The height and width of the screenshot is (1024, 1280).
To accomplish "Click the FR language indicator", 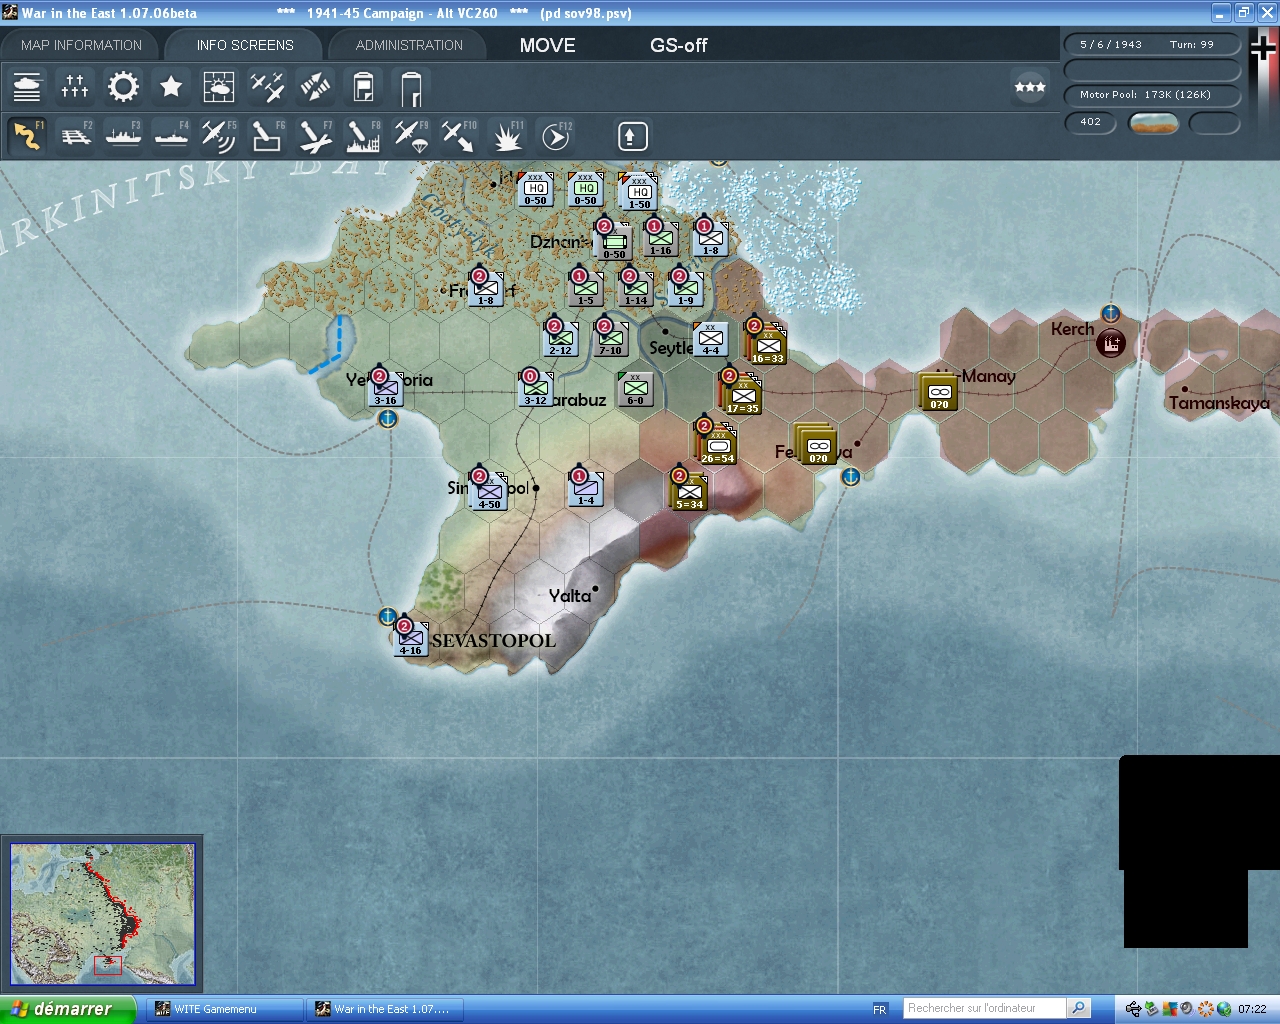I will [880, 1009].
